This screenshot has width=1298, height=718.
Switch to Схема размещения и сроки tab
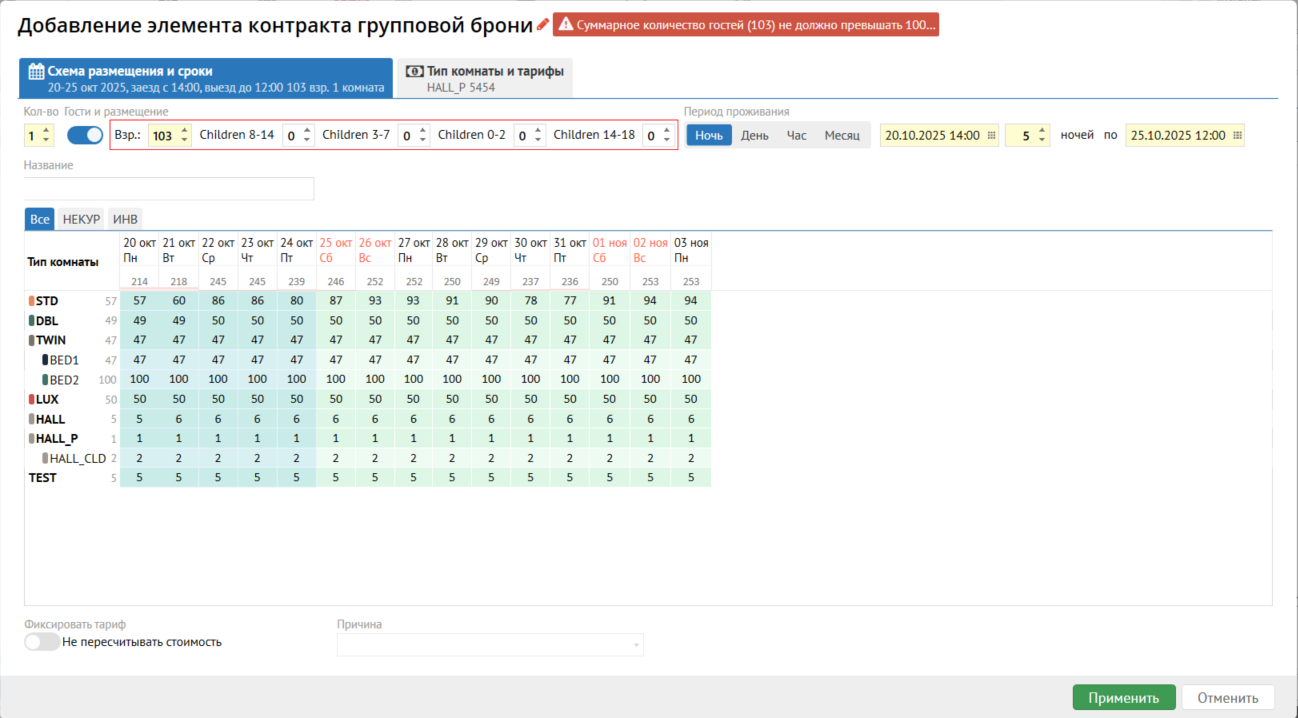click(x=205, y=78)
